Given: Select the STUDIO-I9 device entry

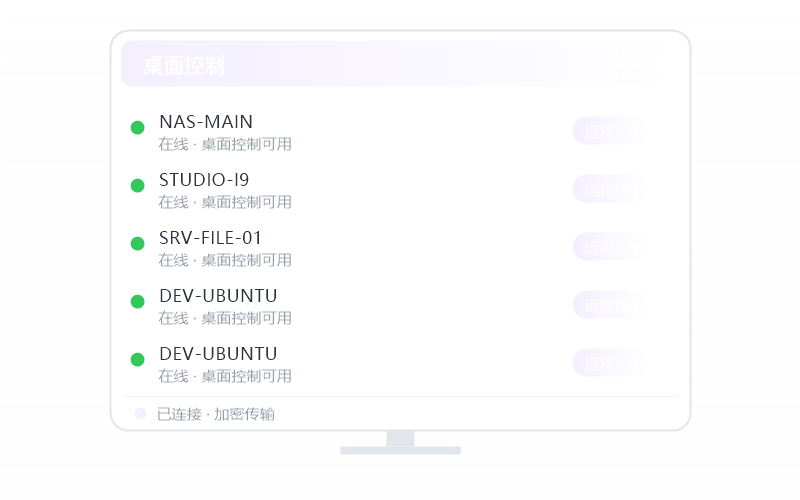Looking at the screenshot, I should pos(204,180).
